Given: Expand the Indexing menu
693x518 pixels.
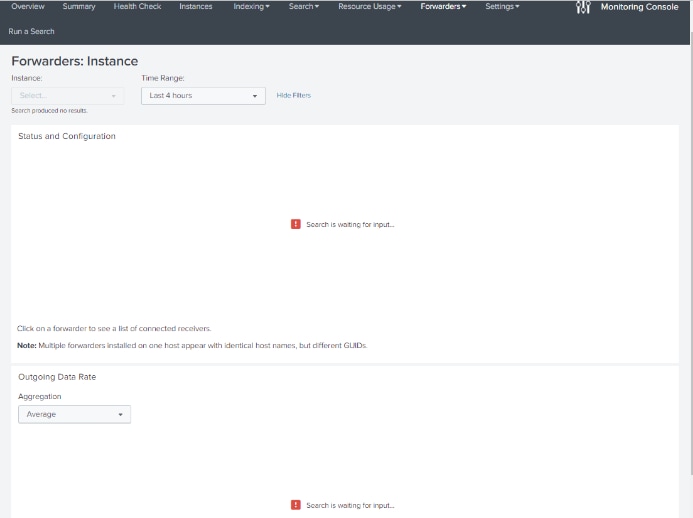Looking at the screenshot, I should click(251, 7).
